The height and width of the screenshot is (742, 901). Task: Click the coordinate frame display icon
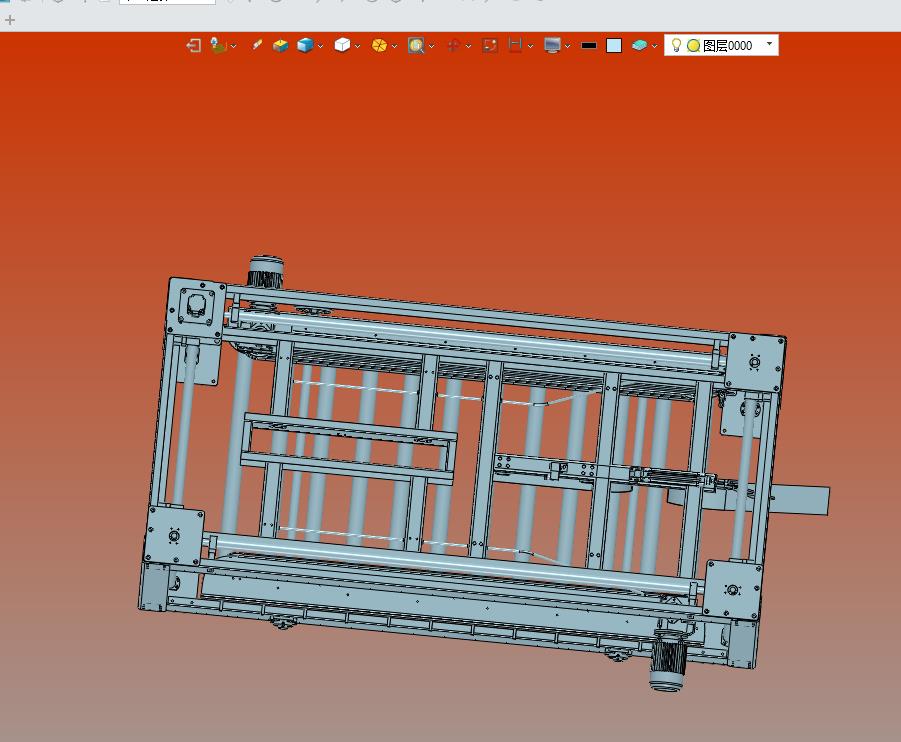point(219,45)
